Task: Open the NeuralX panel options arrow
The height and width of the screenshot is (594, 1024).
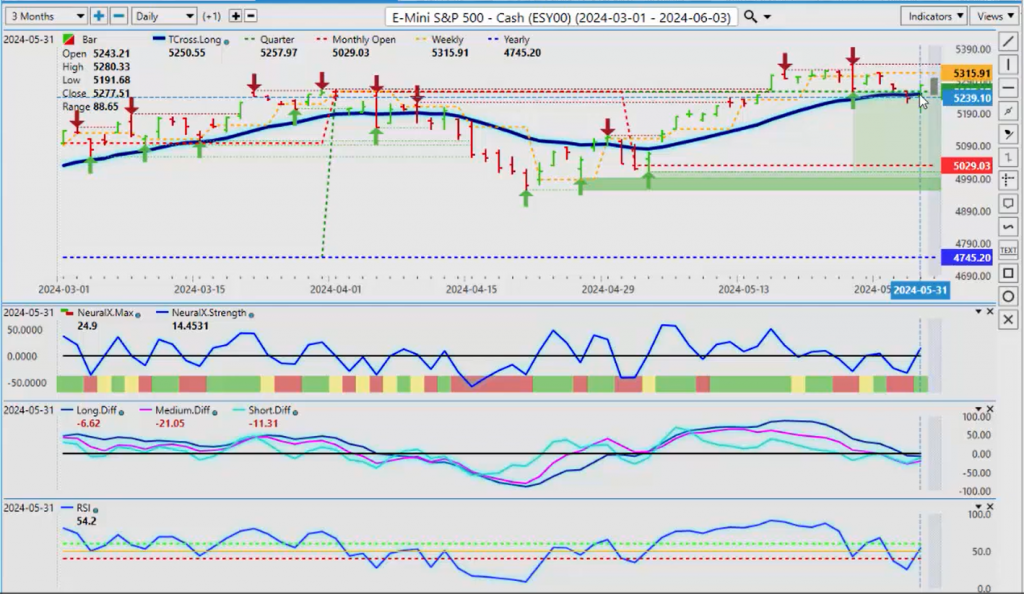Action: (978, 311)
